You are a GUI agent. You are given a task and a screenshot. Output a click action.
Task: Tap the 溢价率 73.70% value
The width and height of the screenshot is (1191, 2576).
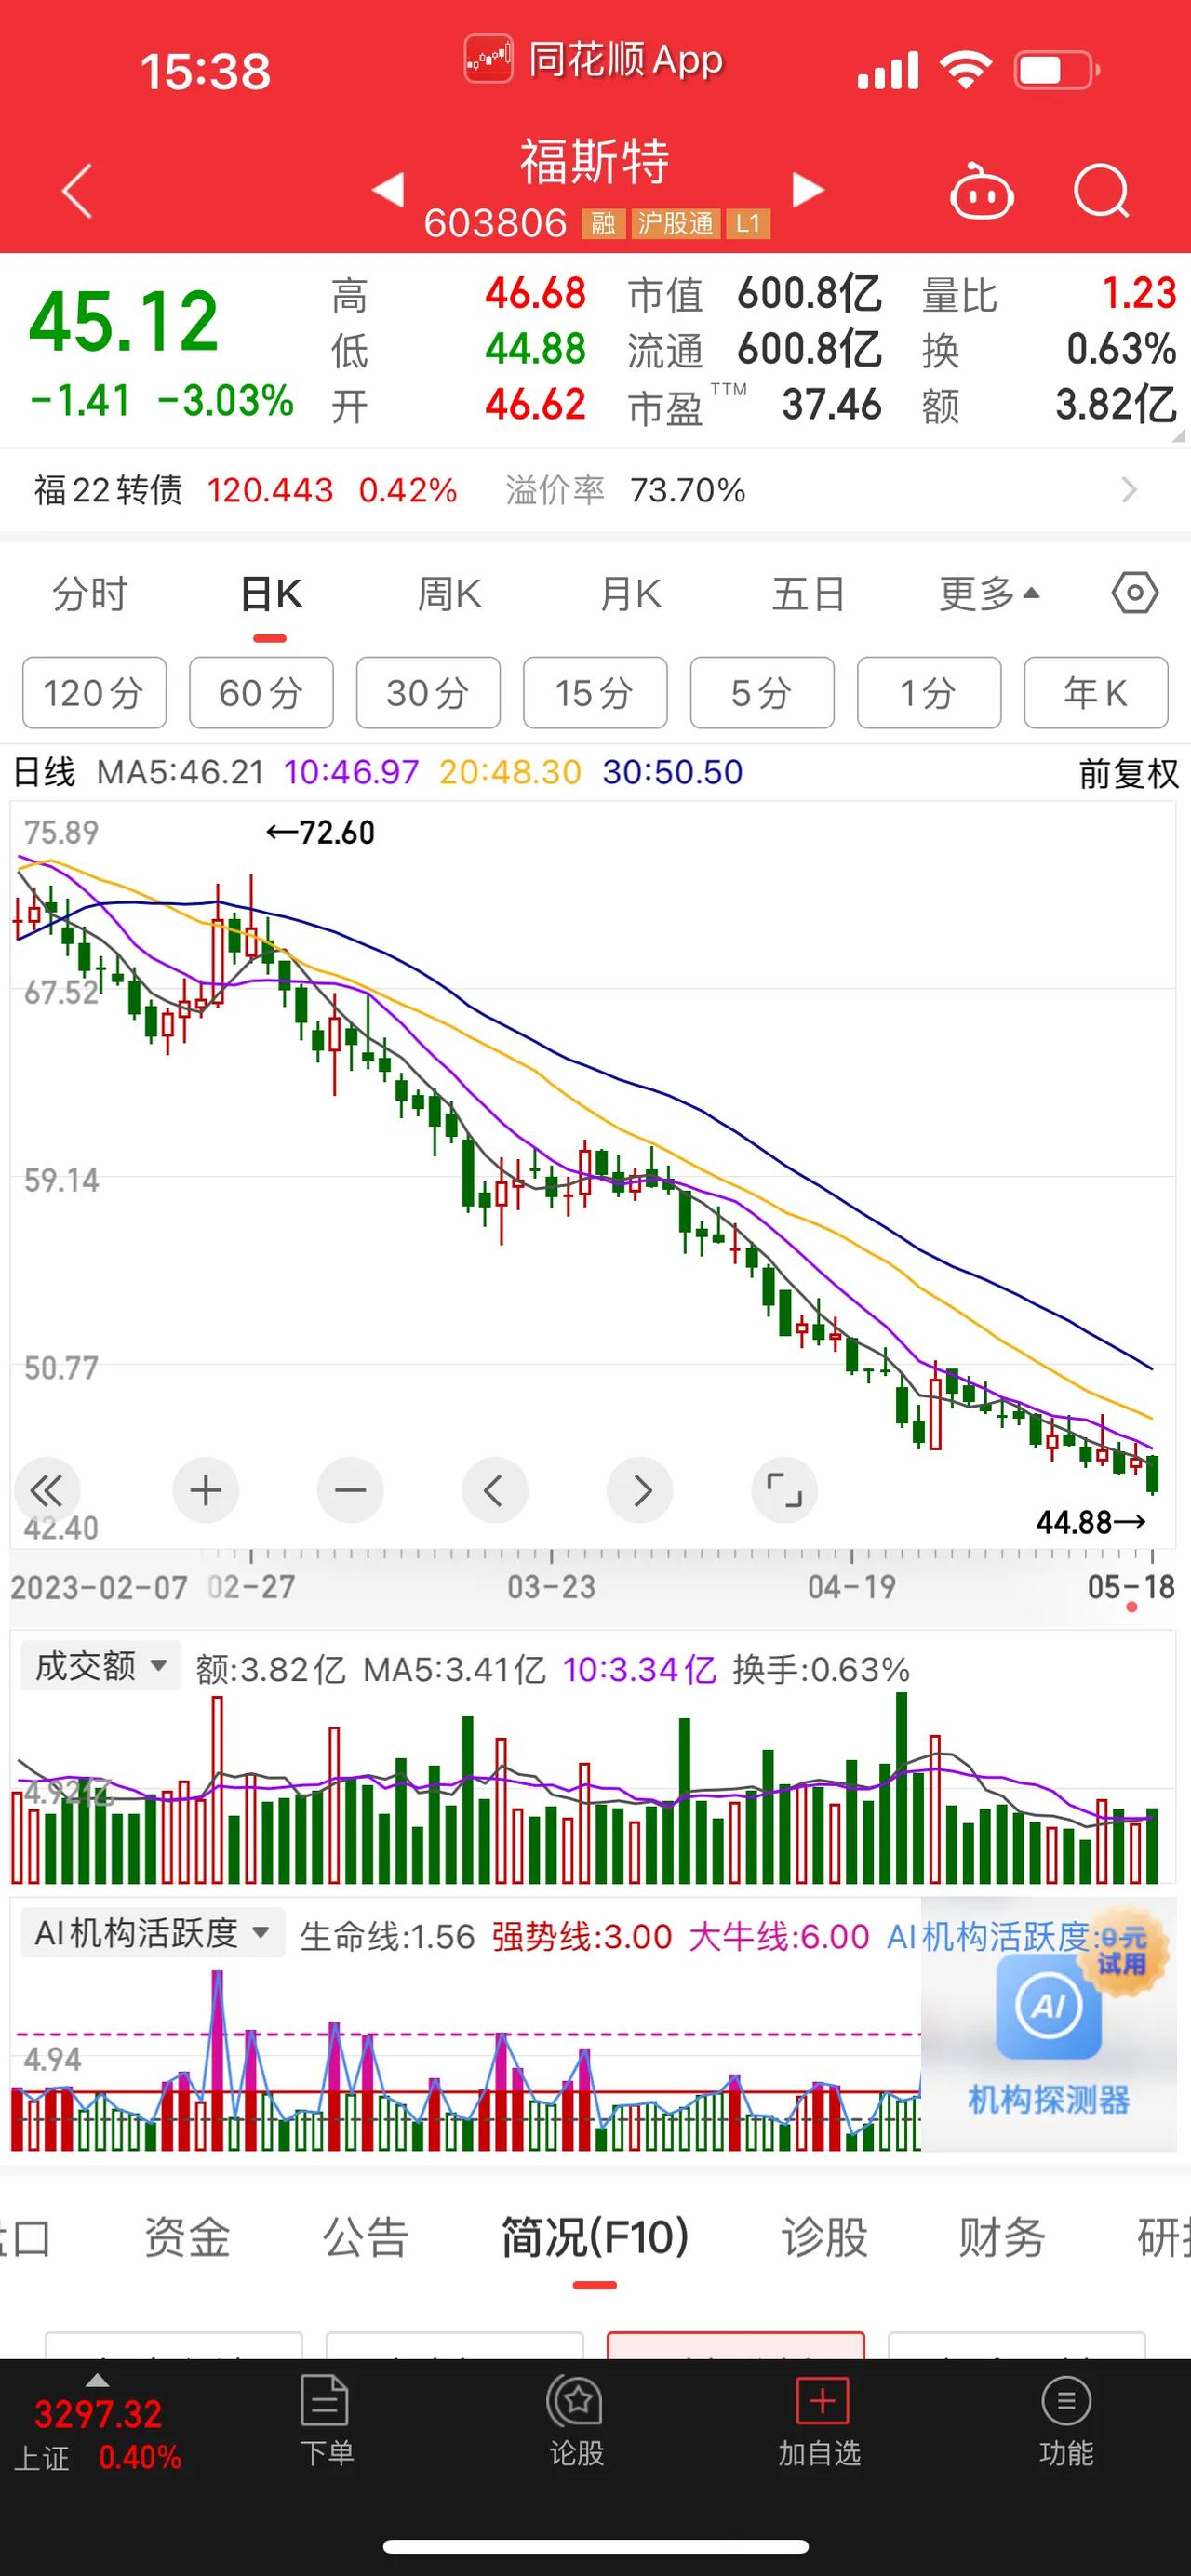(x=687, y=490)
